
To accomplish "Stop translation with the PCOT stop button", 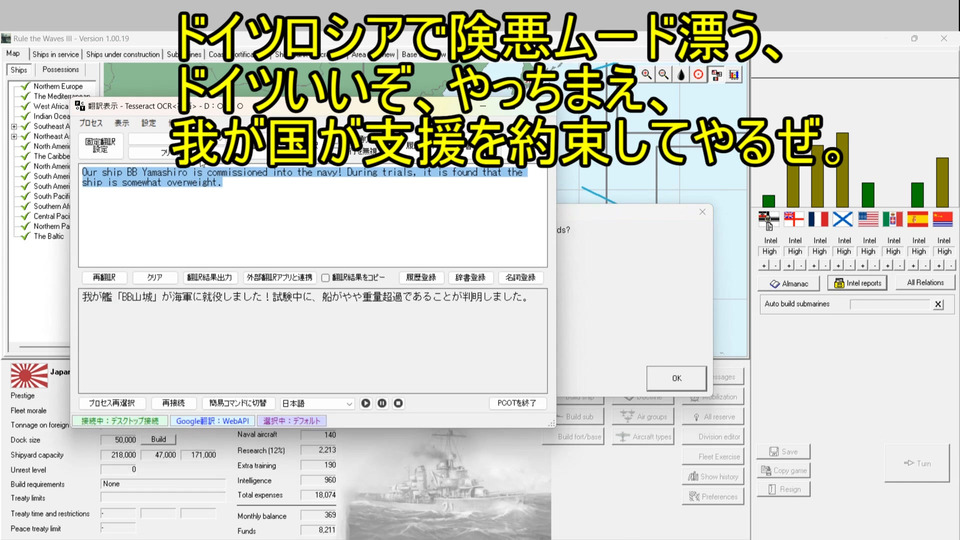I will [x=398, y=403].
